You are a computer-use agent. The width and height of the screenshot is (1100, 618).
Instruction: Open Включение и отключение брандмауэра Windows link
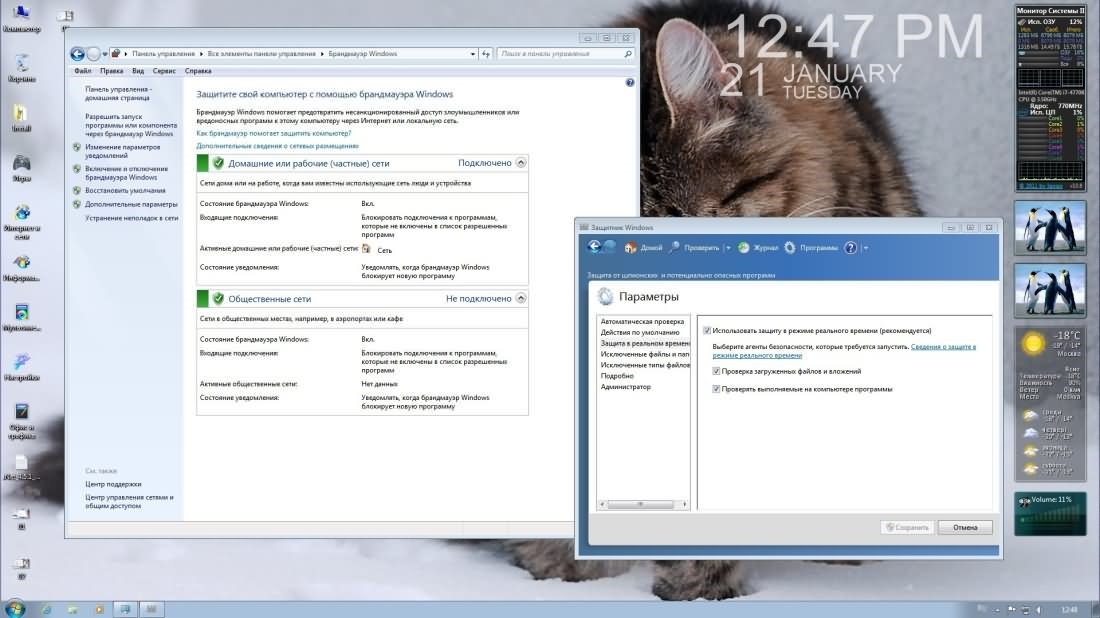pos(126,173)
